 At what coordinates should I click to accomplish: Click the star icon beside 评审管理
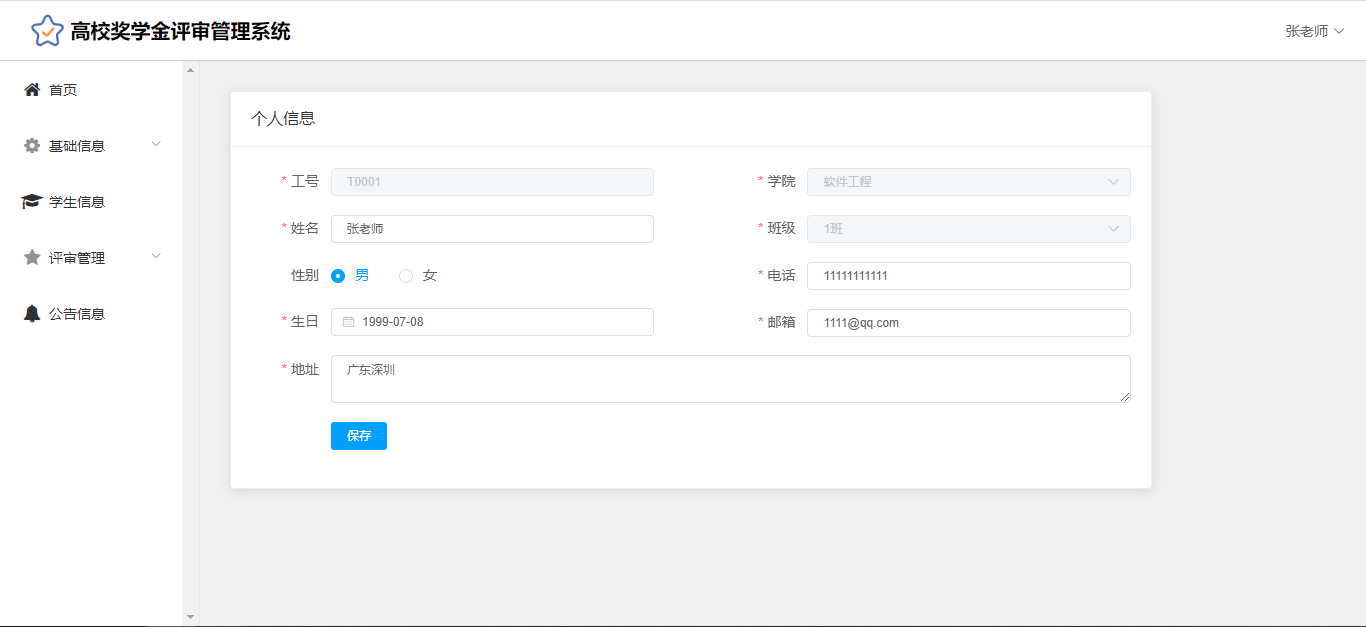coord(32,258)
